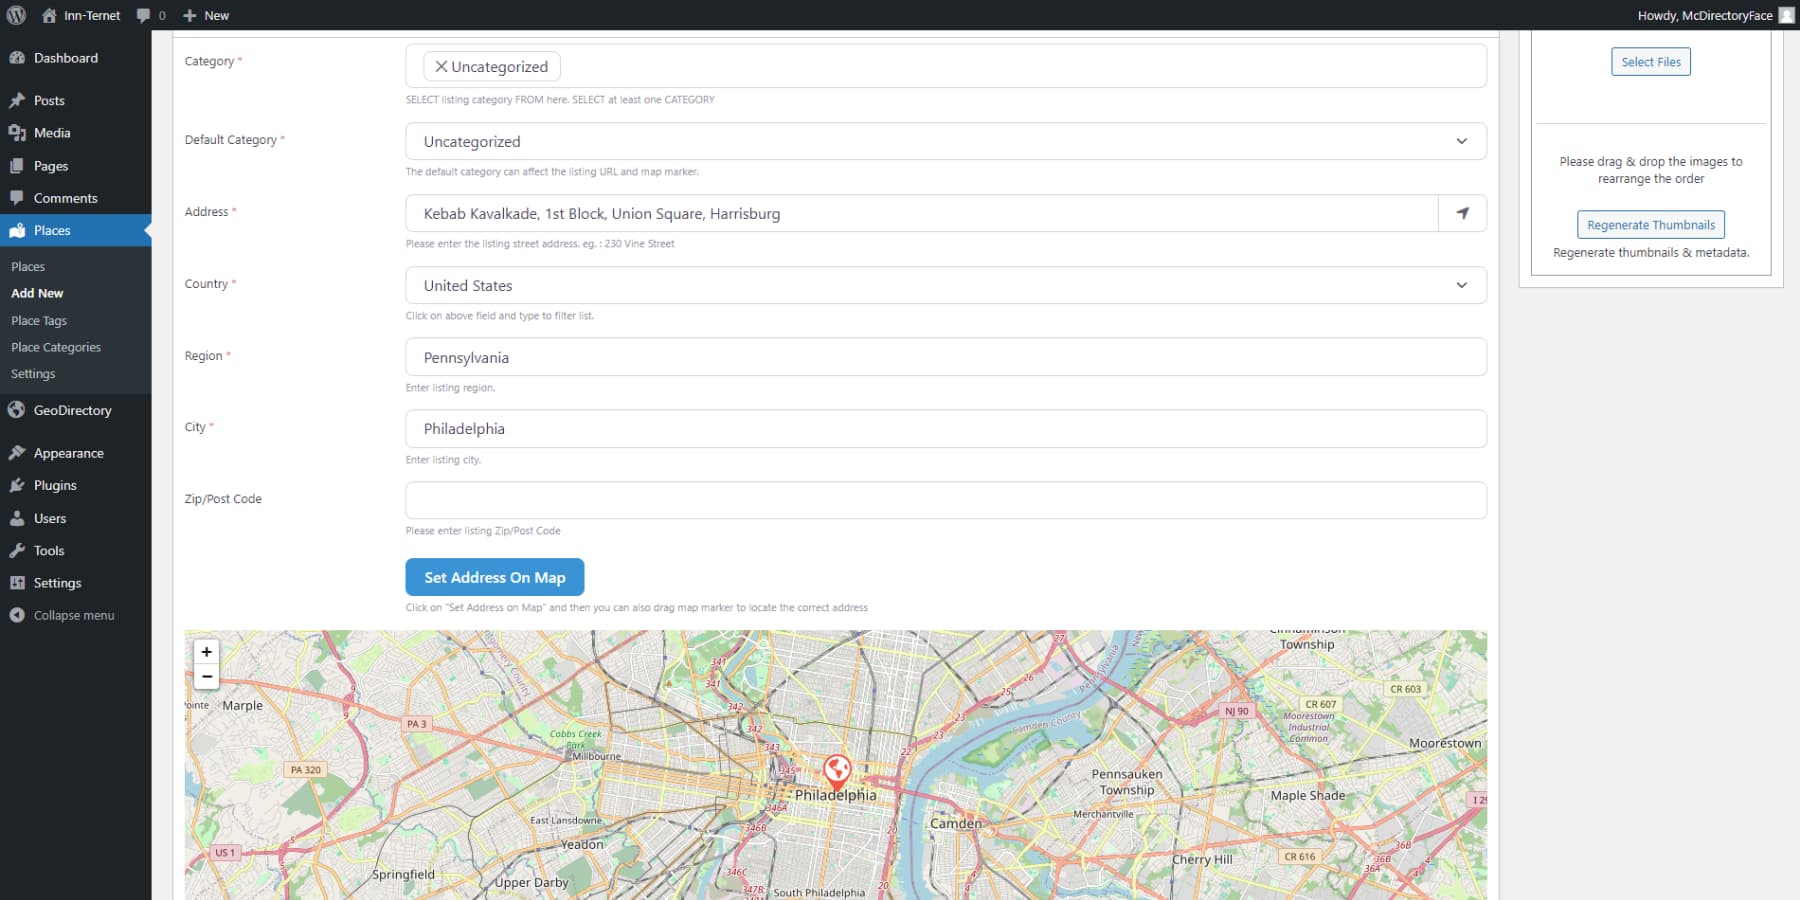
Task: Open the GeoDirectory globe menu in sidebar
Action: [x=17, y=410]
